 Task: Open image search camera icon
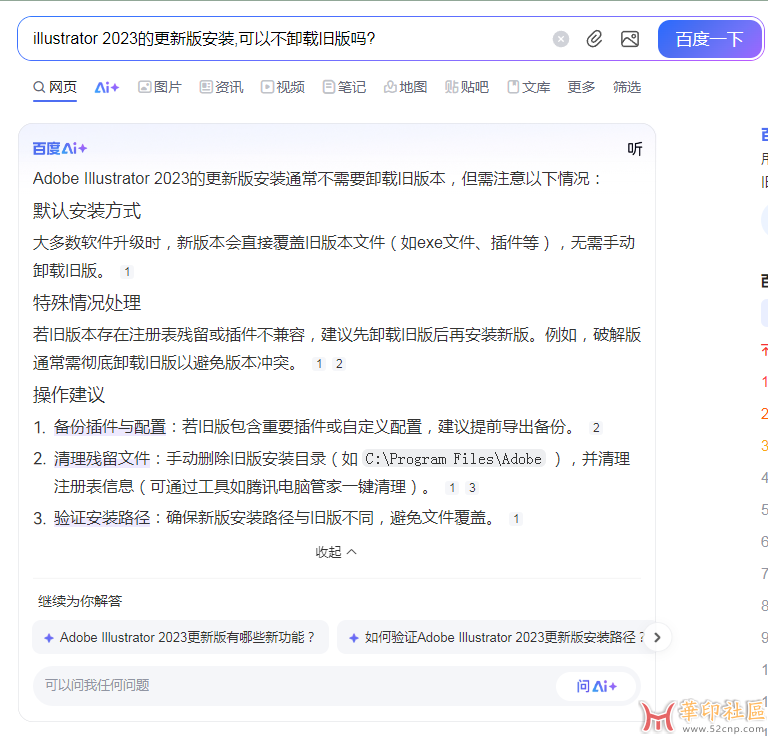629,39
